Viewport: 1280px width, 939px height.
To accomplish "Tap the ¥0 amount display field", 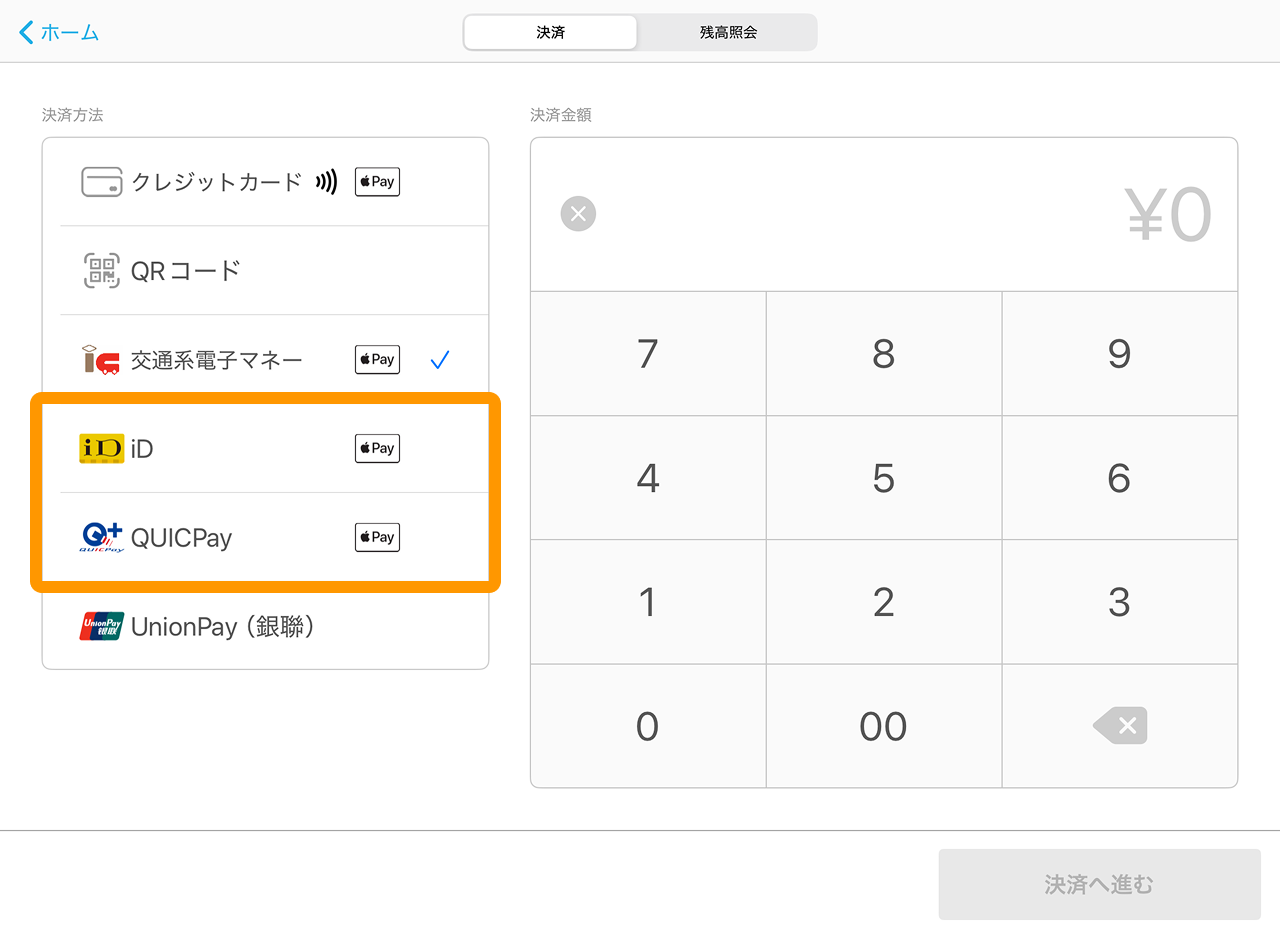I will [x=1168, y=215].
